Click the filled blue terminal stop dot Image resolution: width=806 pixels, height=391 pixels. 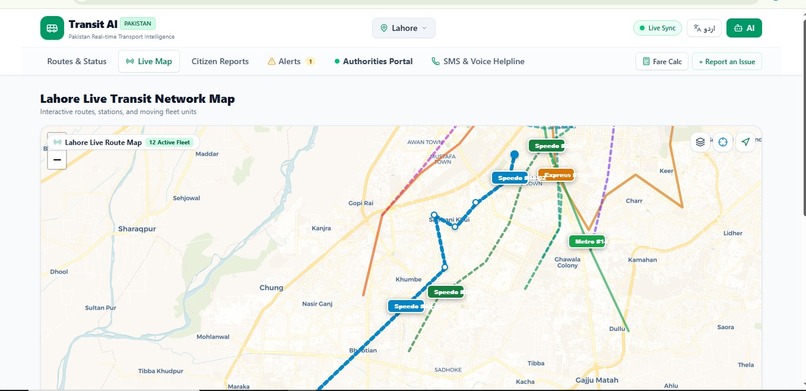[515, 154]
